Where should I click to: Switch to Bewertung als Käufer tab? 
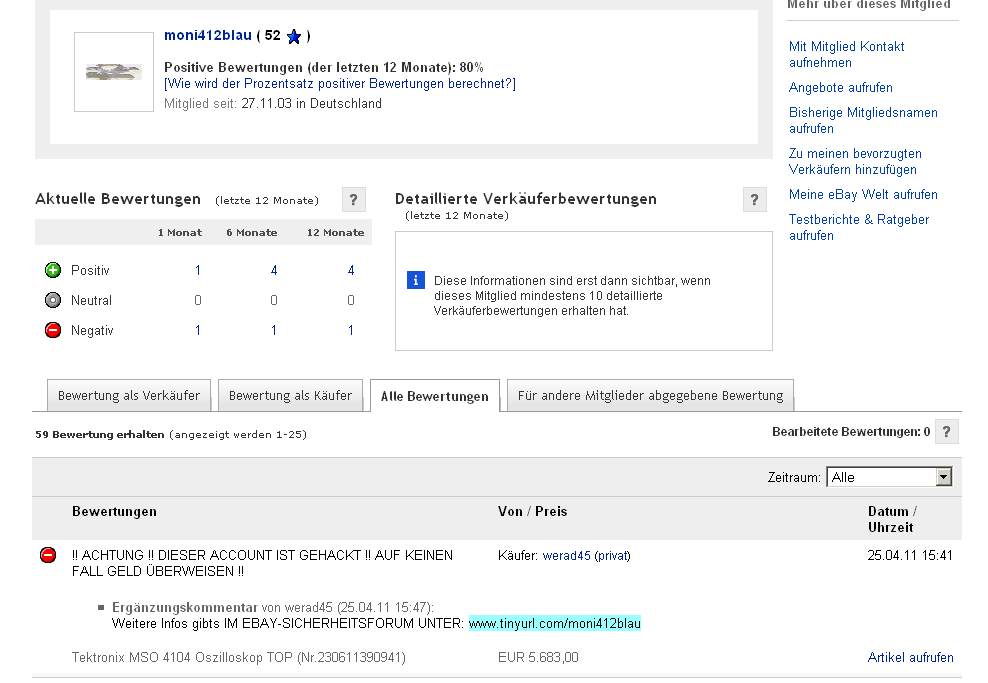(x=290, y=396)
